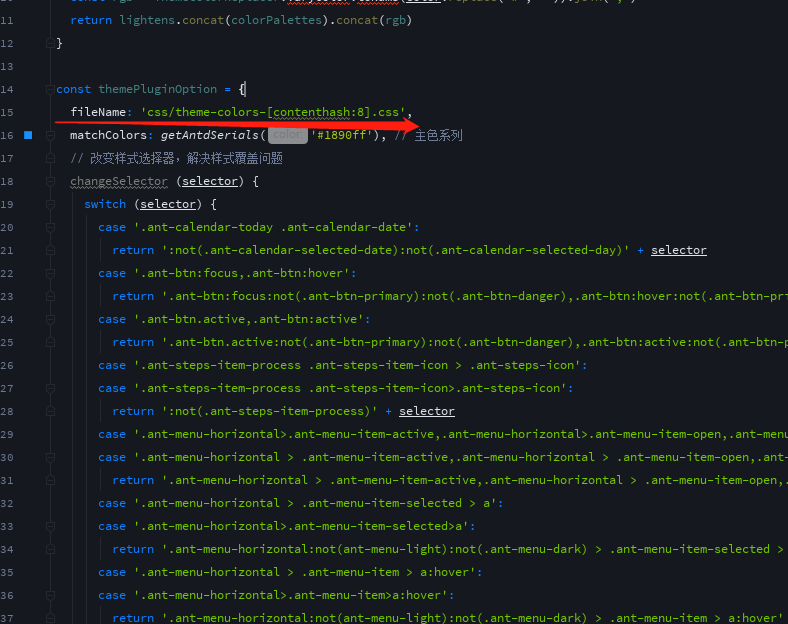The width and height of the screenshot is (788, 624).
Task: Click the matchColors property name
Action: 108,135
